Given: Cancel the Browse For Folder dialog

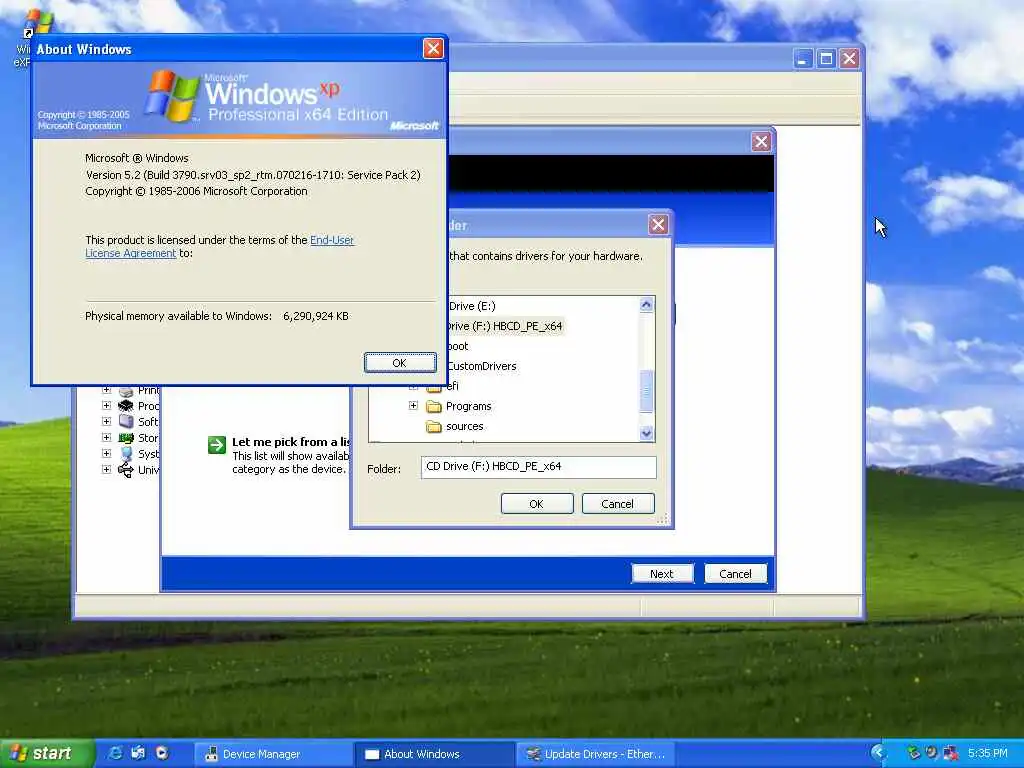Looking at the screenshot, I should (618, 504).
